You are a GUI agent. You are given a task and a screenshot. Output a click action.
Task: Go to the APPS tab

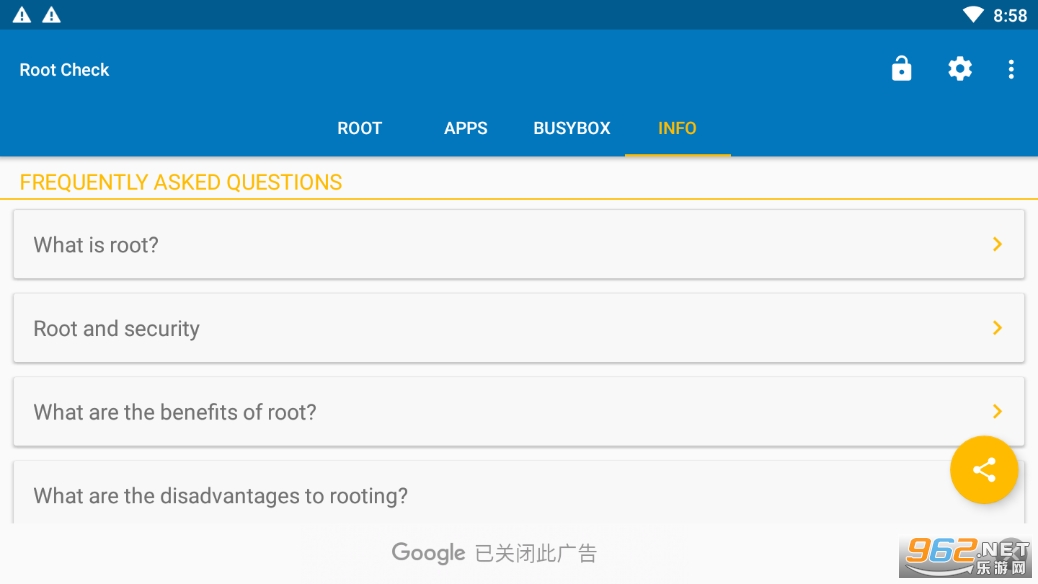(x=466, y=128)
